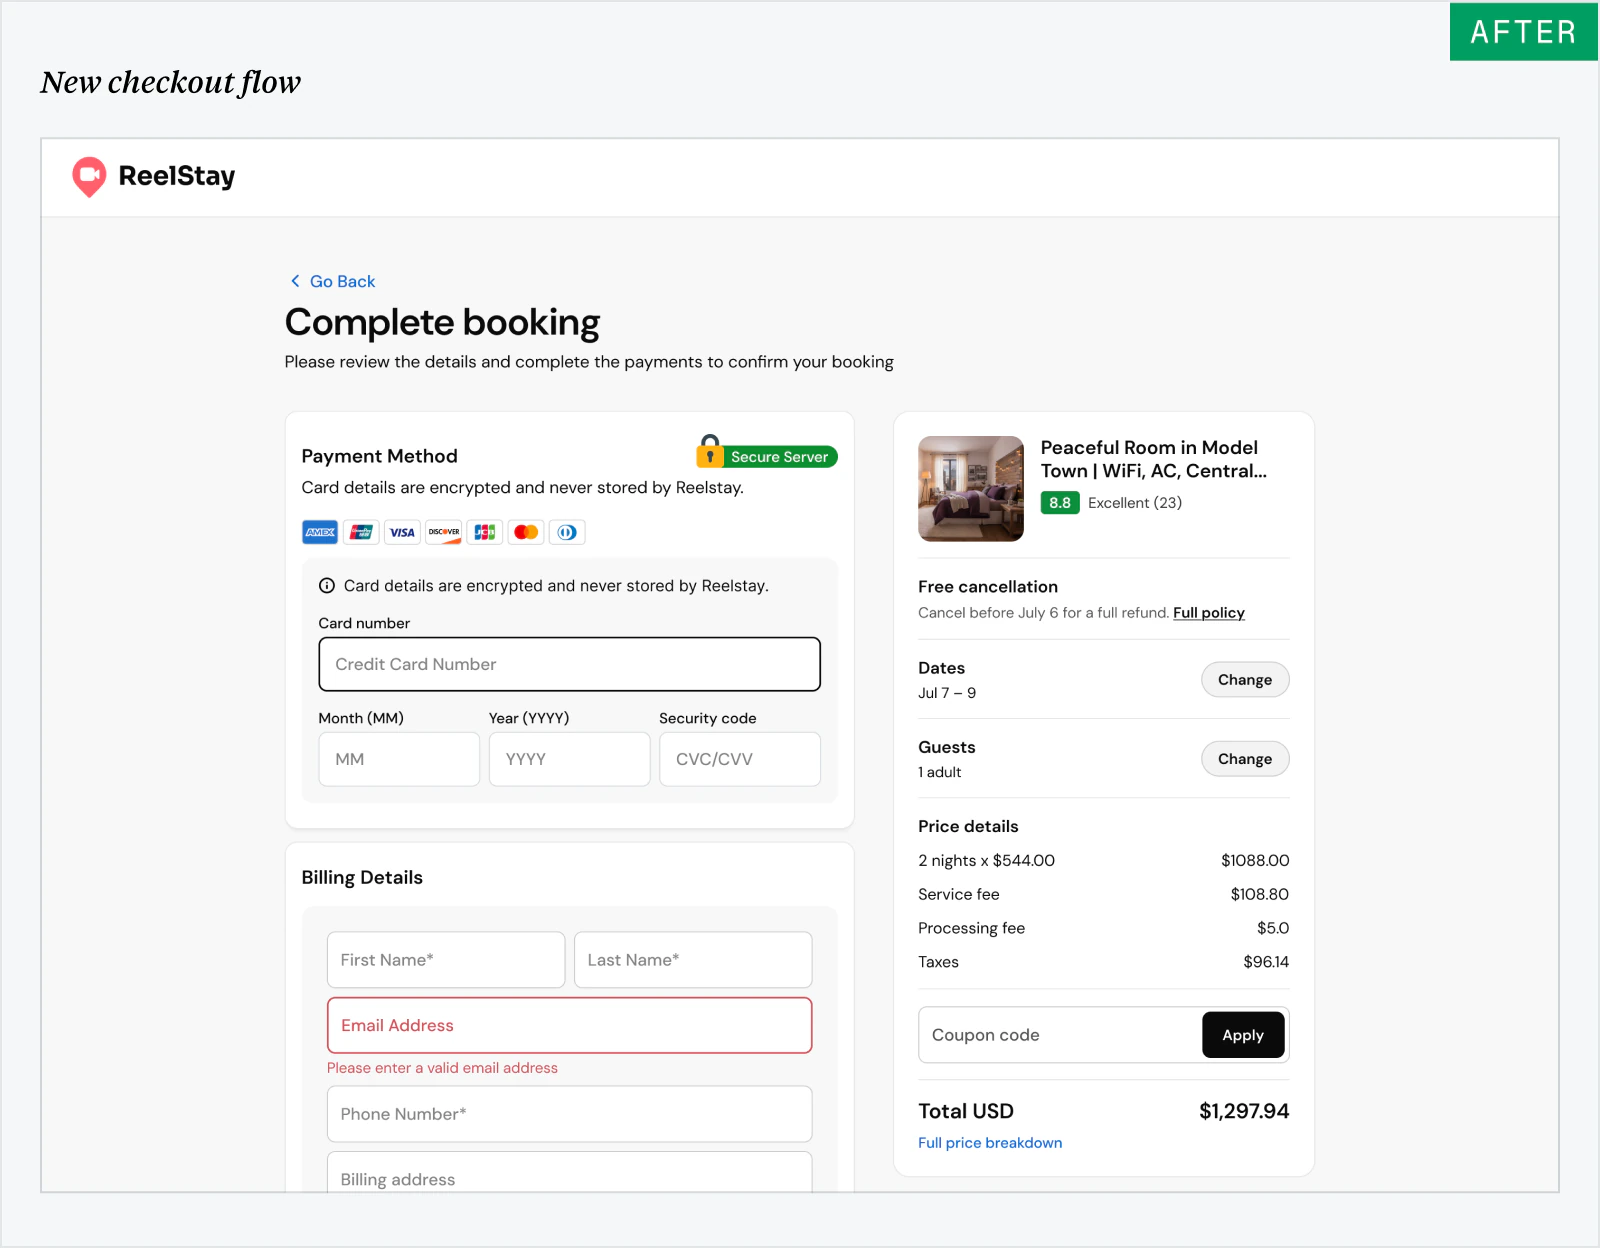1600x1248 pixels.
Task: Go back using the Go Back link
Action: [x=333, y=282]
